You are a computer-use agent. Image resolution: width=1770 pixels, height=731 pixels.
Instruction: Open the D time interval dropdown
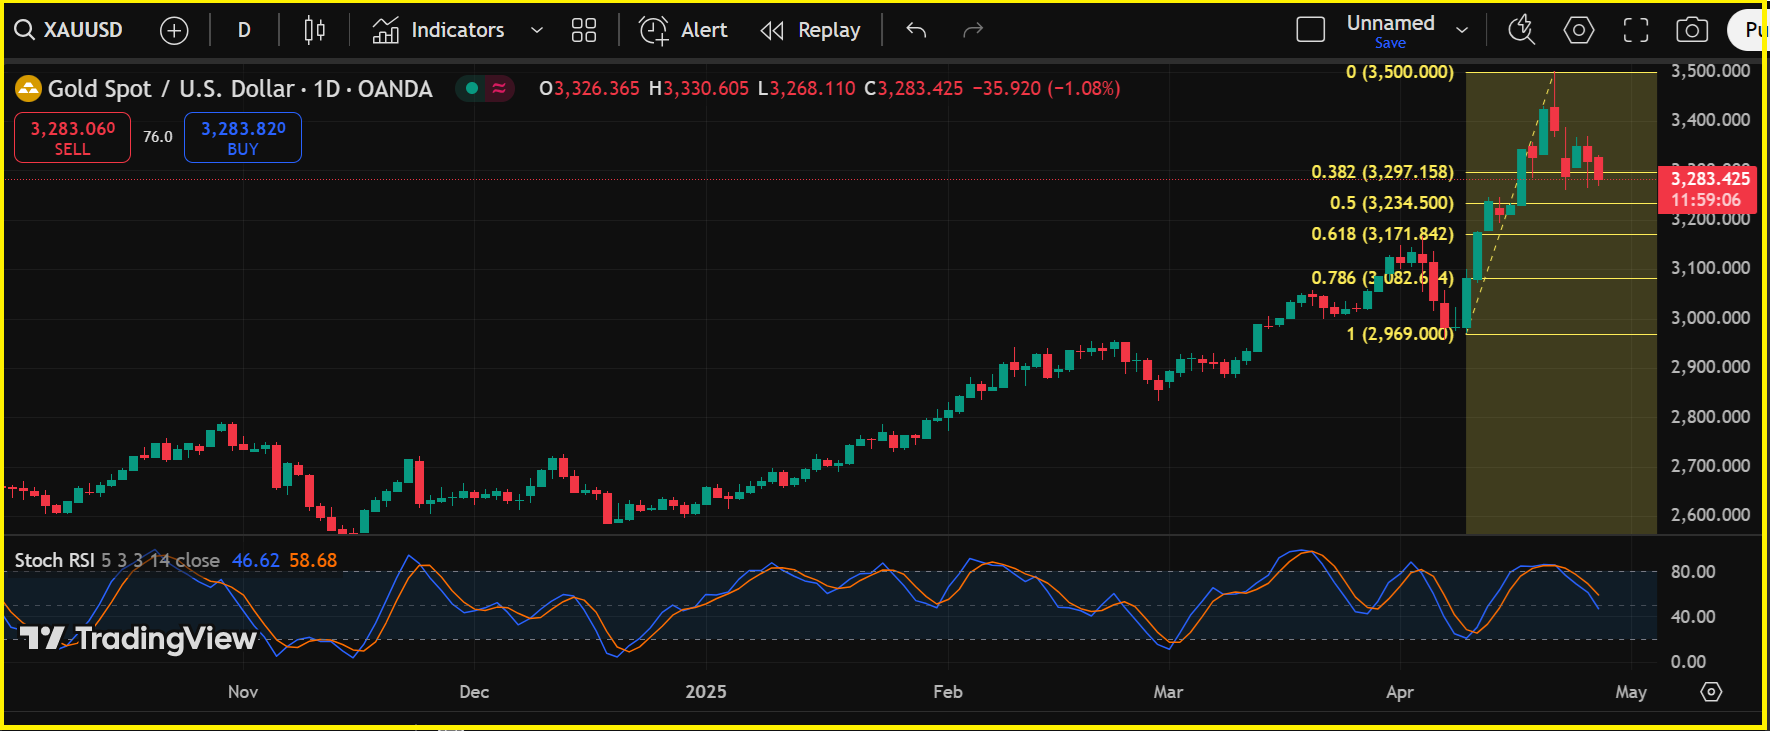244,31
